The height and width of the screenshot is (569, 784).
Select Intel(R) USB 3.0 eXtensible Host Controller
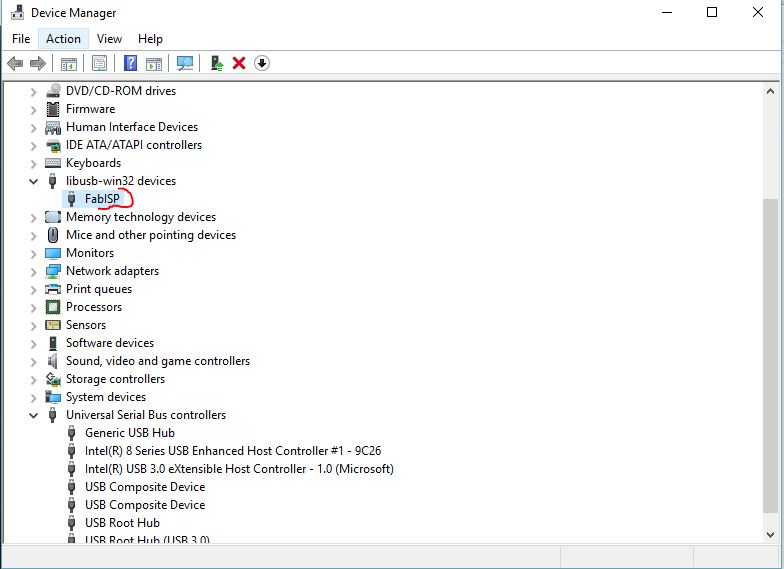(239, 469)
